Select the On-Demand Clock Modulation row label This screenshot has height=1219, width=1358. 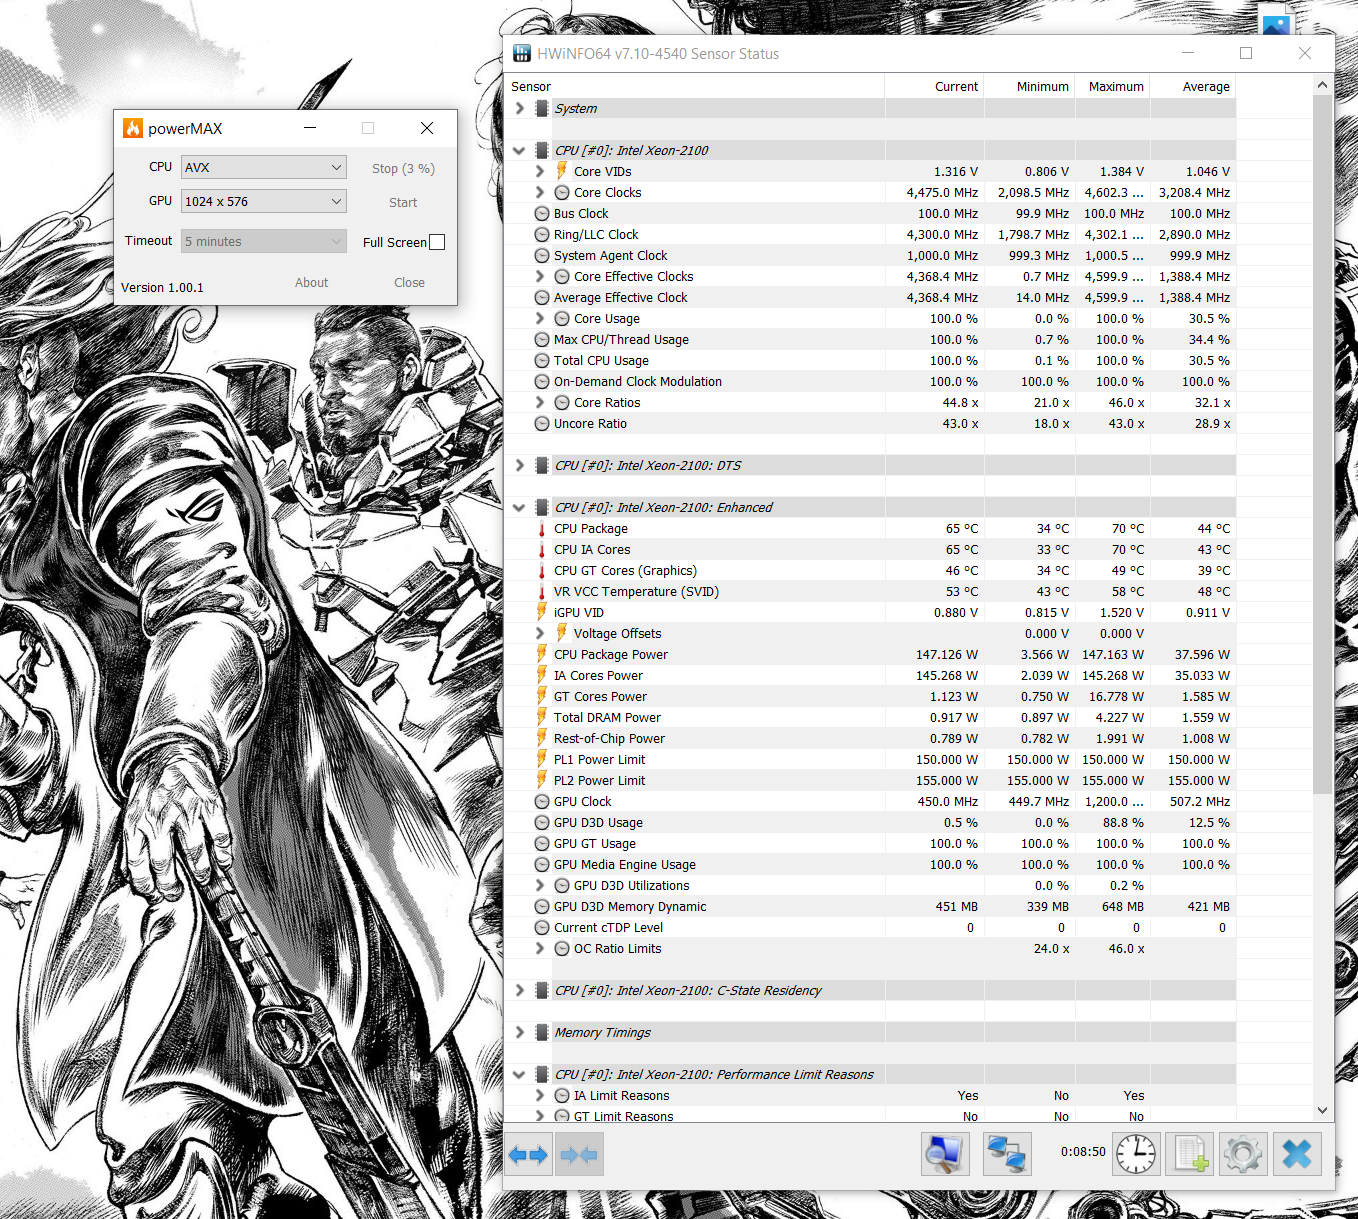click(638, 381)
